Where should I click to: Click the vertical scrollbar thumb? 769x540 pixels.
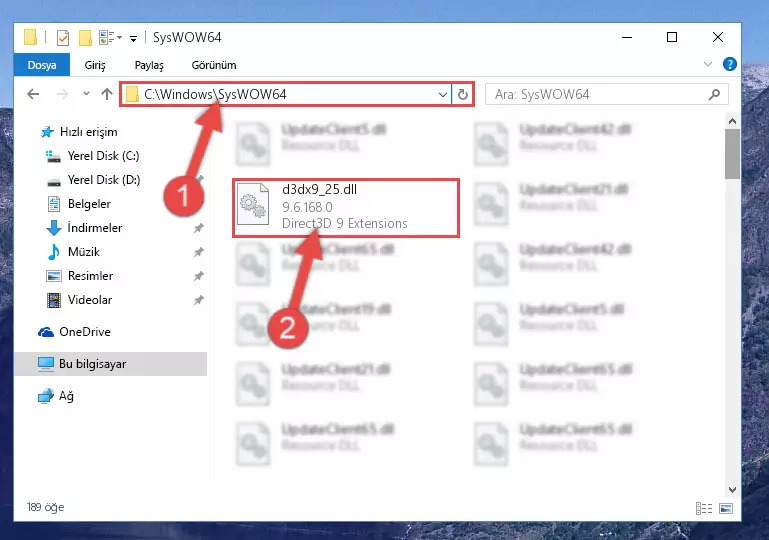(732, 154)
